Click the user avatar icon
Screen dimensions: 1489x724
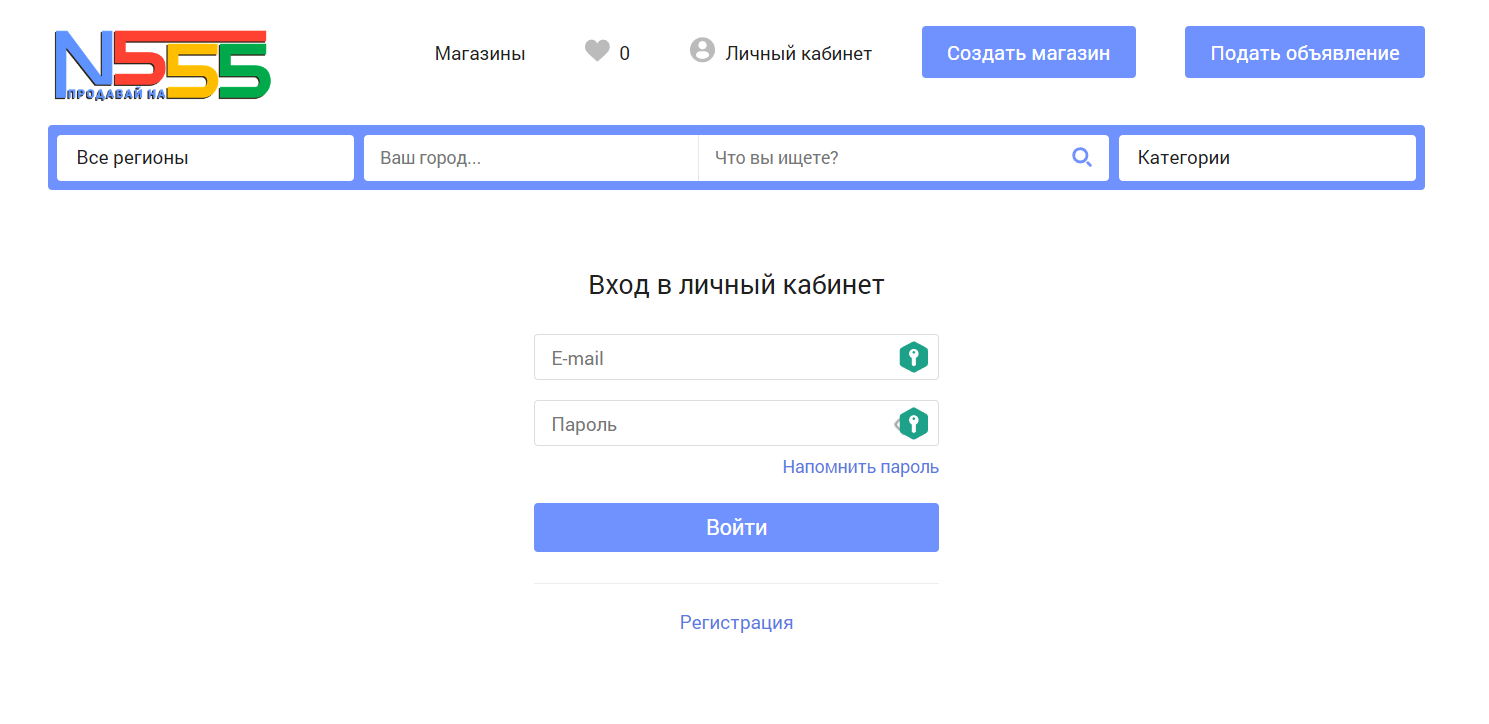(702, 50)
